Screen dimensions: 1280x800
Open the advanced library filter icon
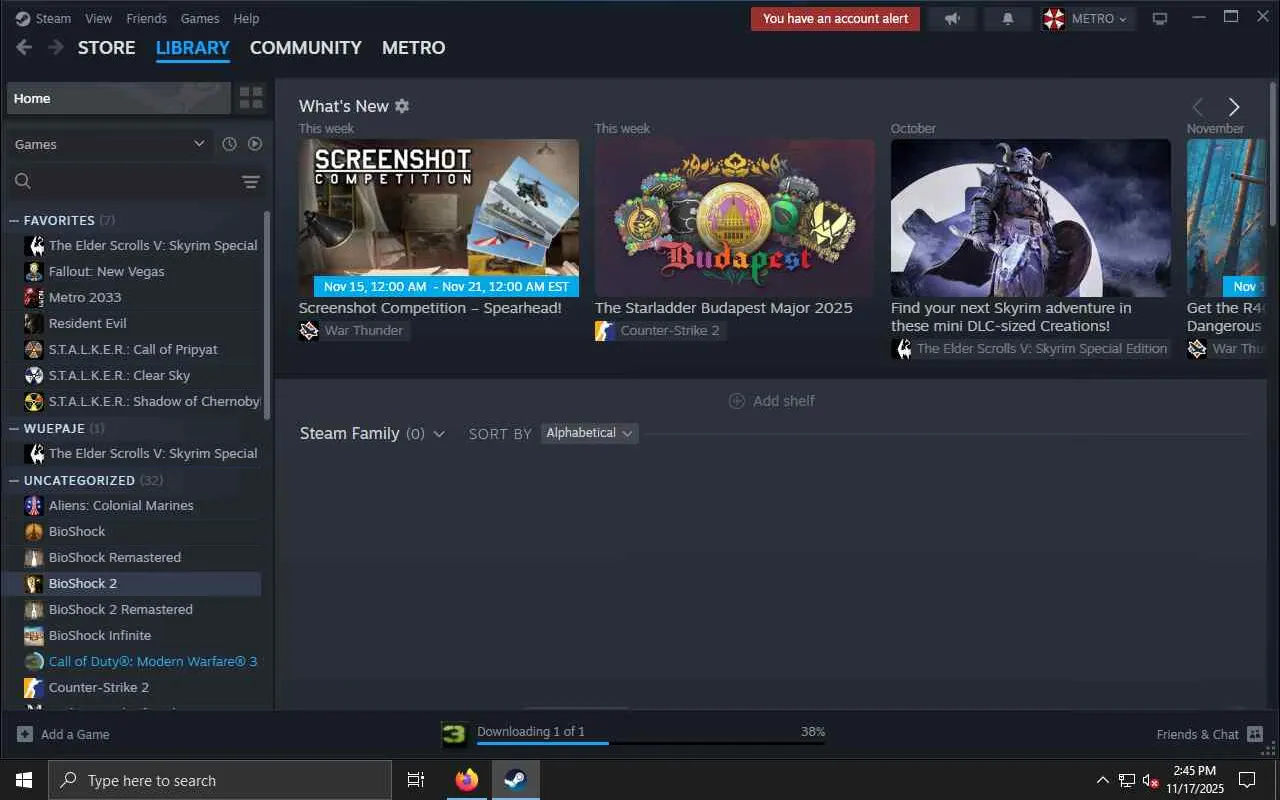point(251,181)
